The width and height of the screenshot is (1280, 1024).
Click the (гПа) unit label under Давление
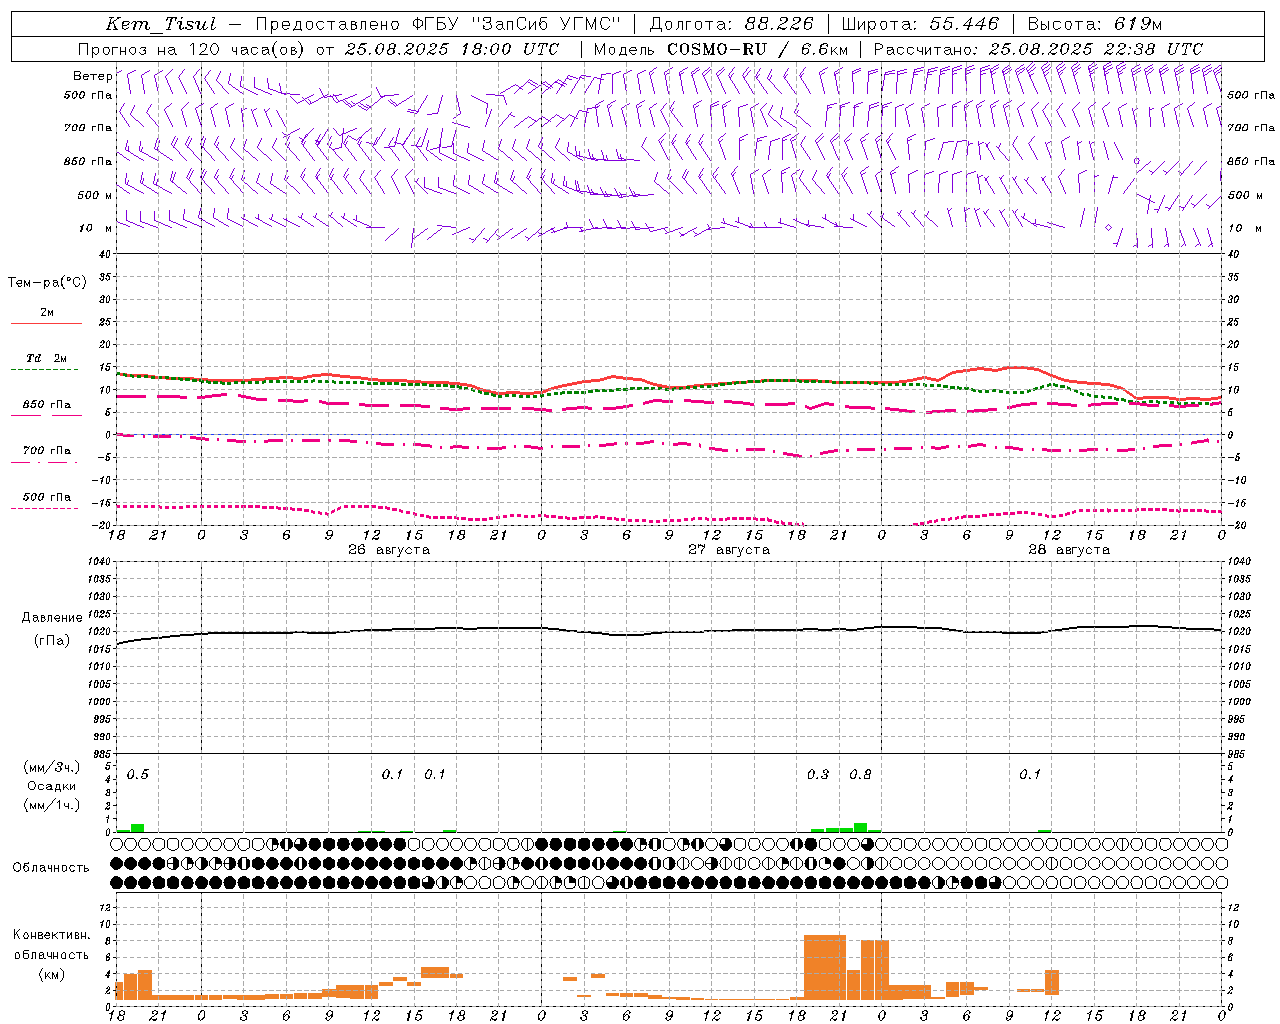(x=52, y=641)
